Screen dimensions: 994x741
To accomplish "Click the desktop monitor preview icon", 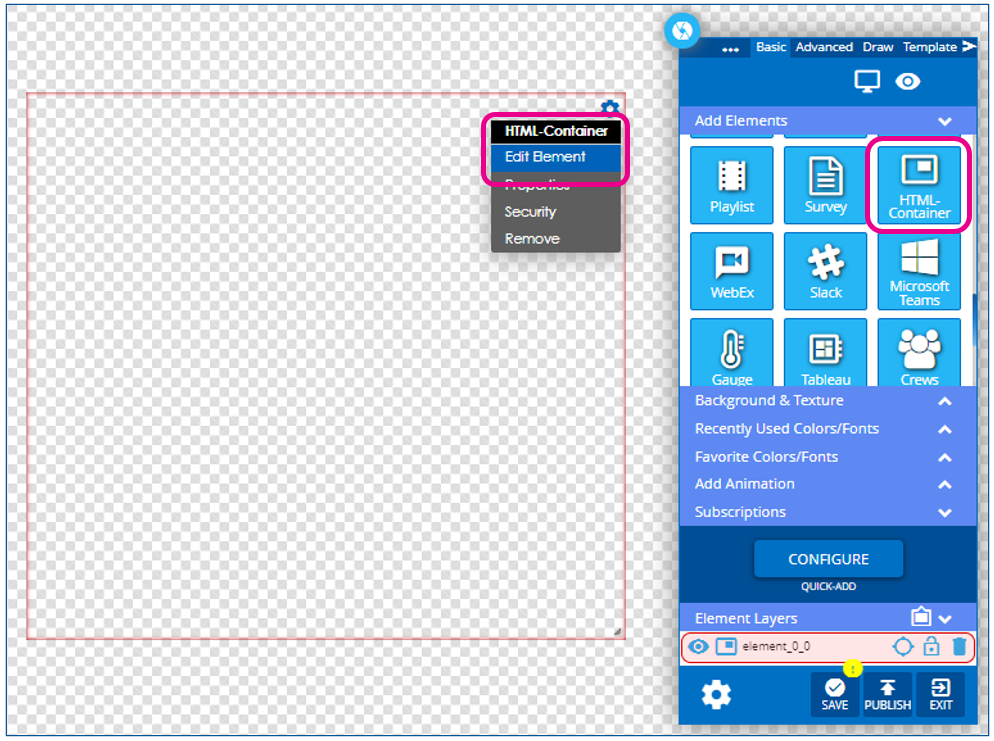I will tap(867, 81).
